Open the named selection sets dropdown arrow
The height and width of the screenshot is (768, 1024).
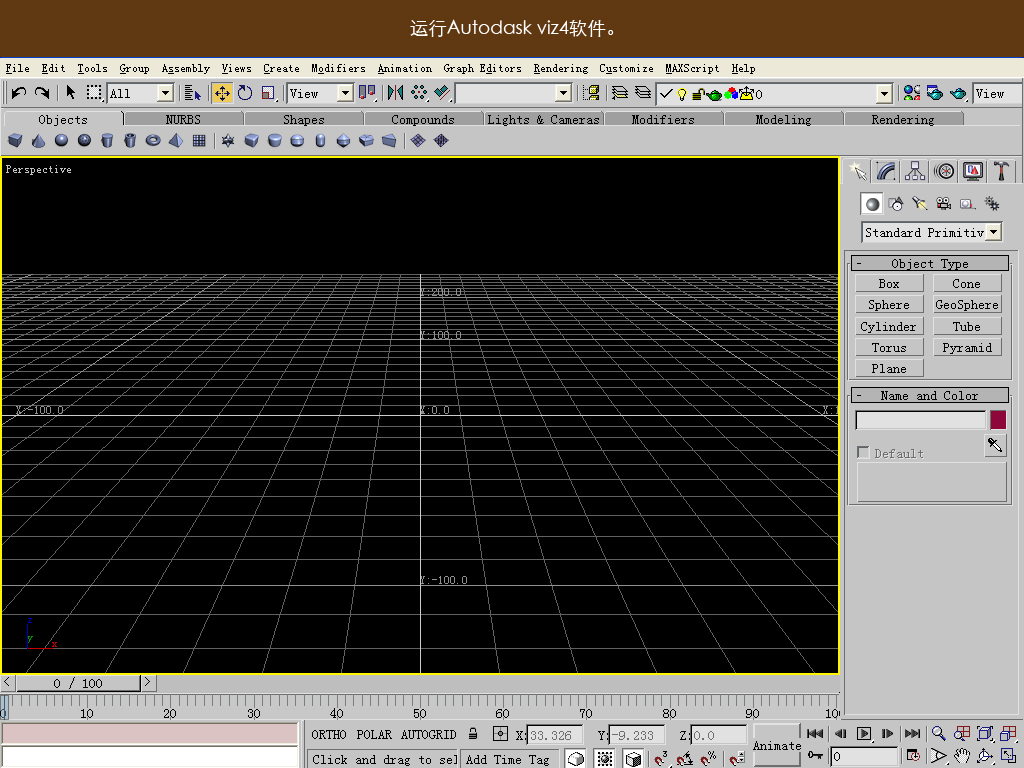564,93
